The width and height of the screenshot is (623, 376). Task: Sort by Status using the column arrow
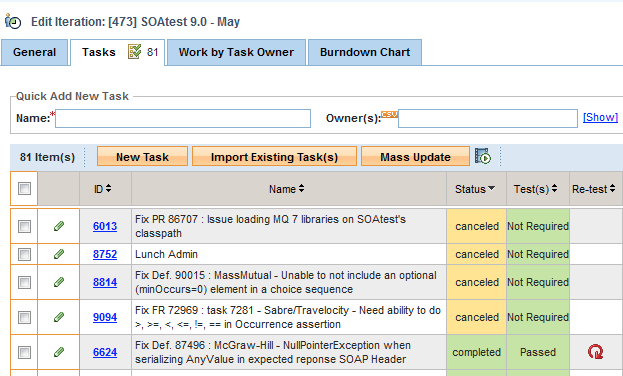pyautogui.click(x=491, y=188)
